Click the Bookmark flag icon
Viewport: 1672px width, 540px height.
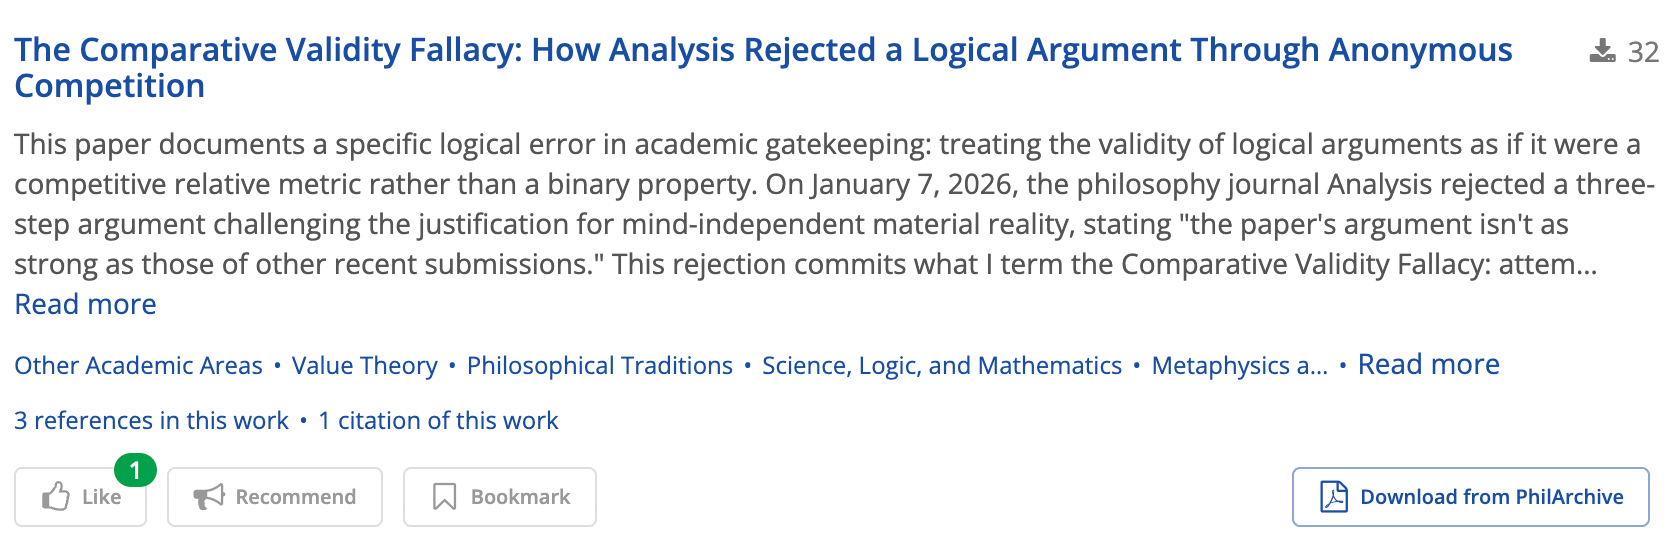(x=444, y=497)
